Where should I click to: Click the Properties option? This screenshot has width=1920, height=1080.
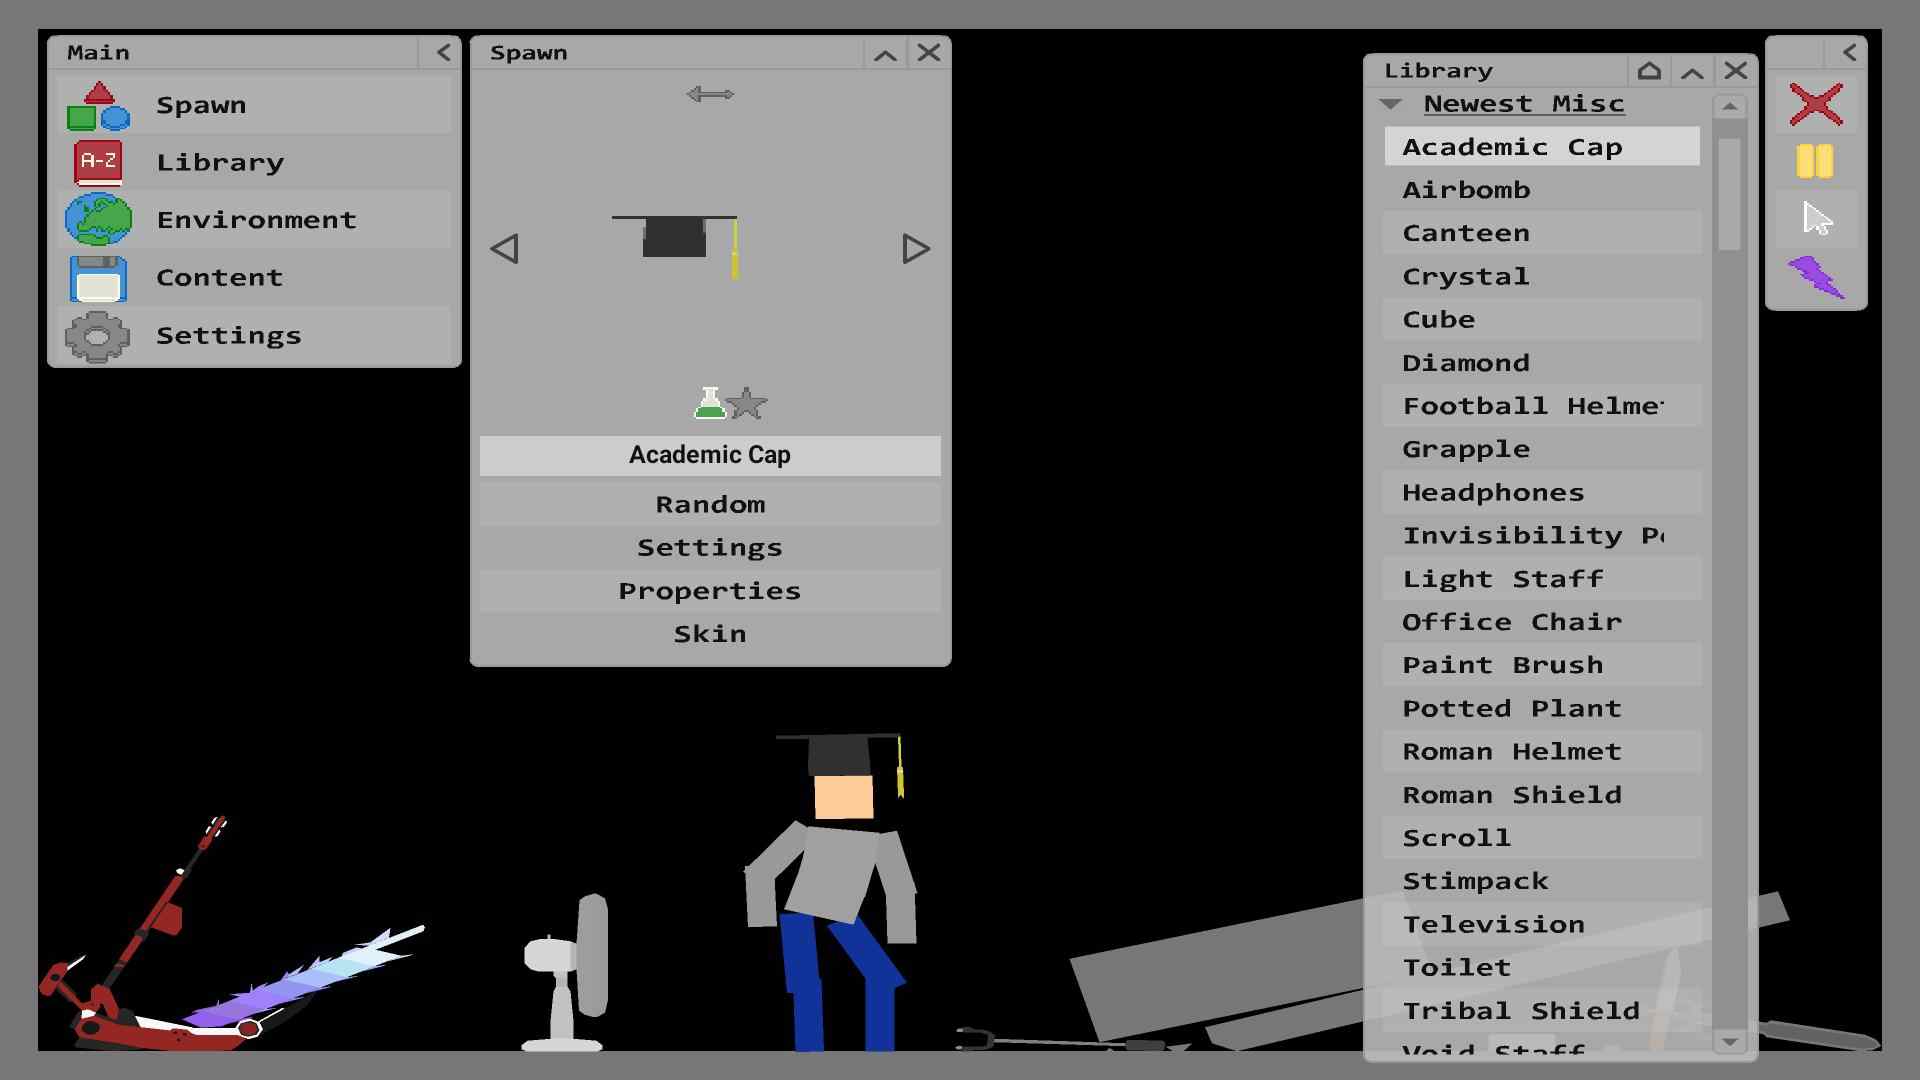709,589
